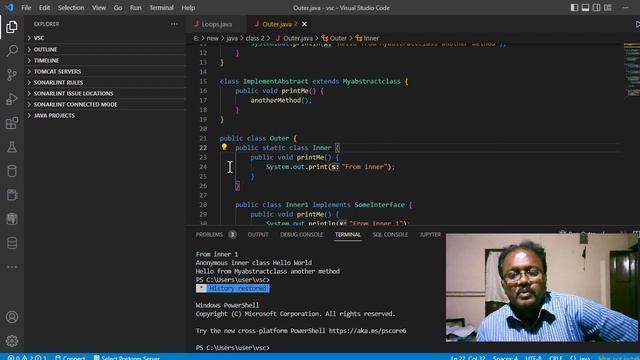Open the Extensions view icon
The width and height of the screenshot is (640, 360).
[12, 123]
